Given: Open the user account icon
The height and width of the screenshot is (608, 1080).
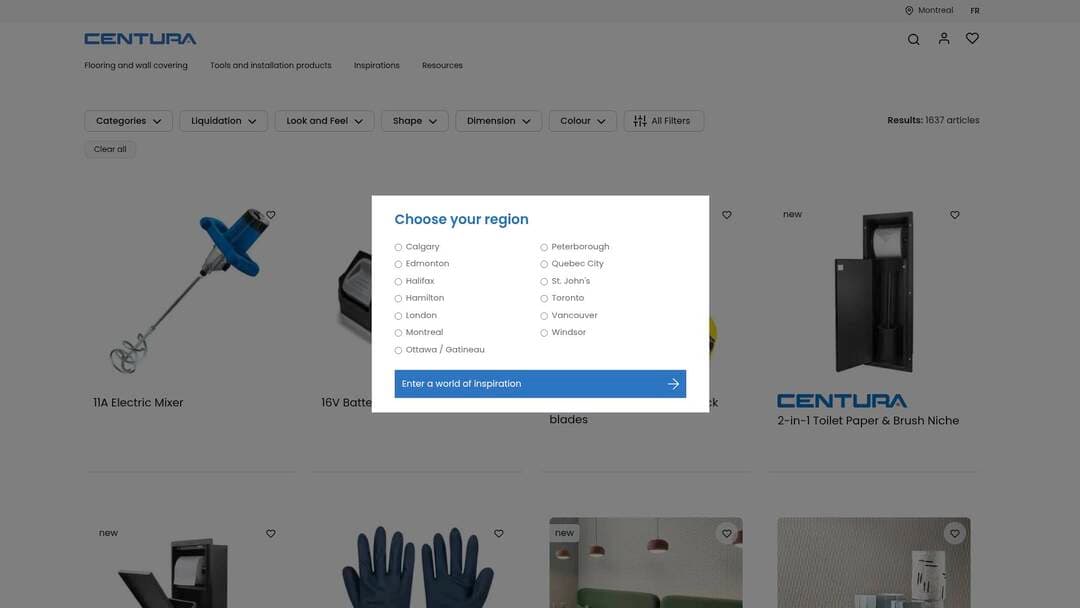Looking at the screenshot, I should point(943,39).
